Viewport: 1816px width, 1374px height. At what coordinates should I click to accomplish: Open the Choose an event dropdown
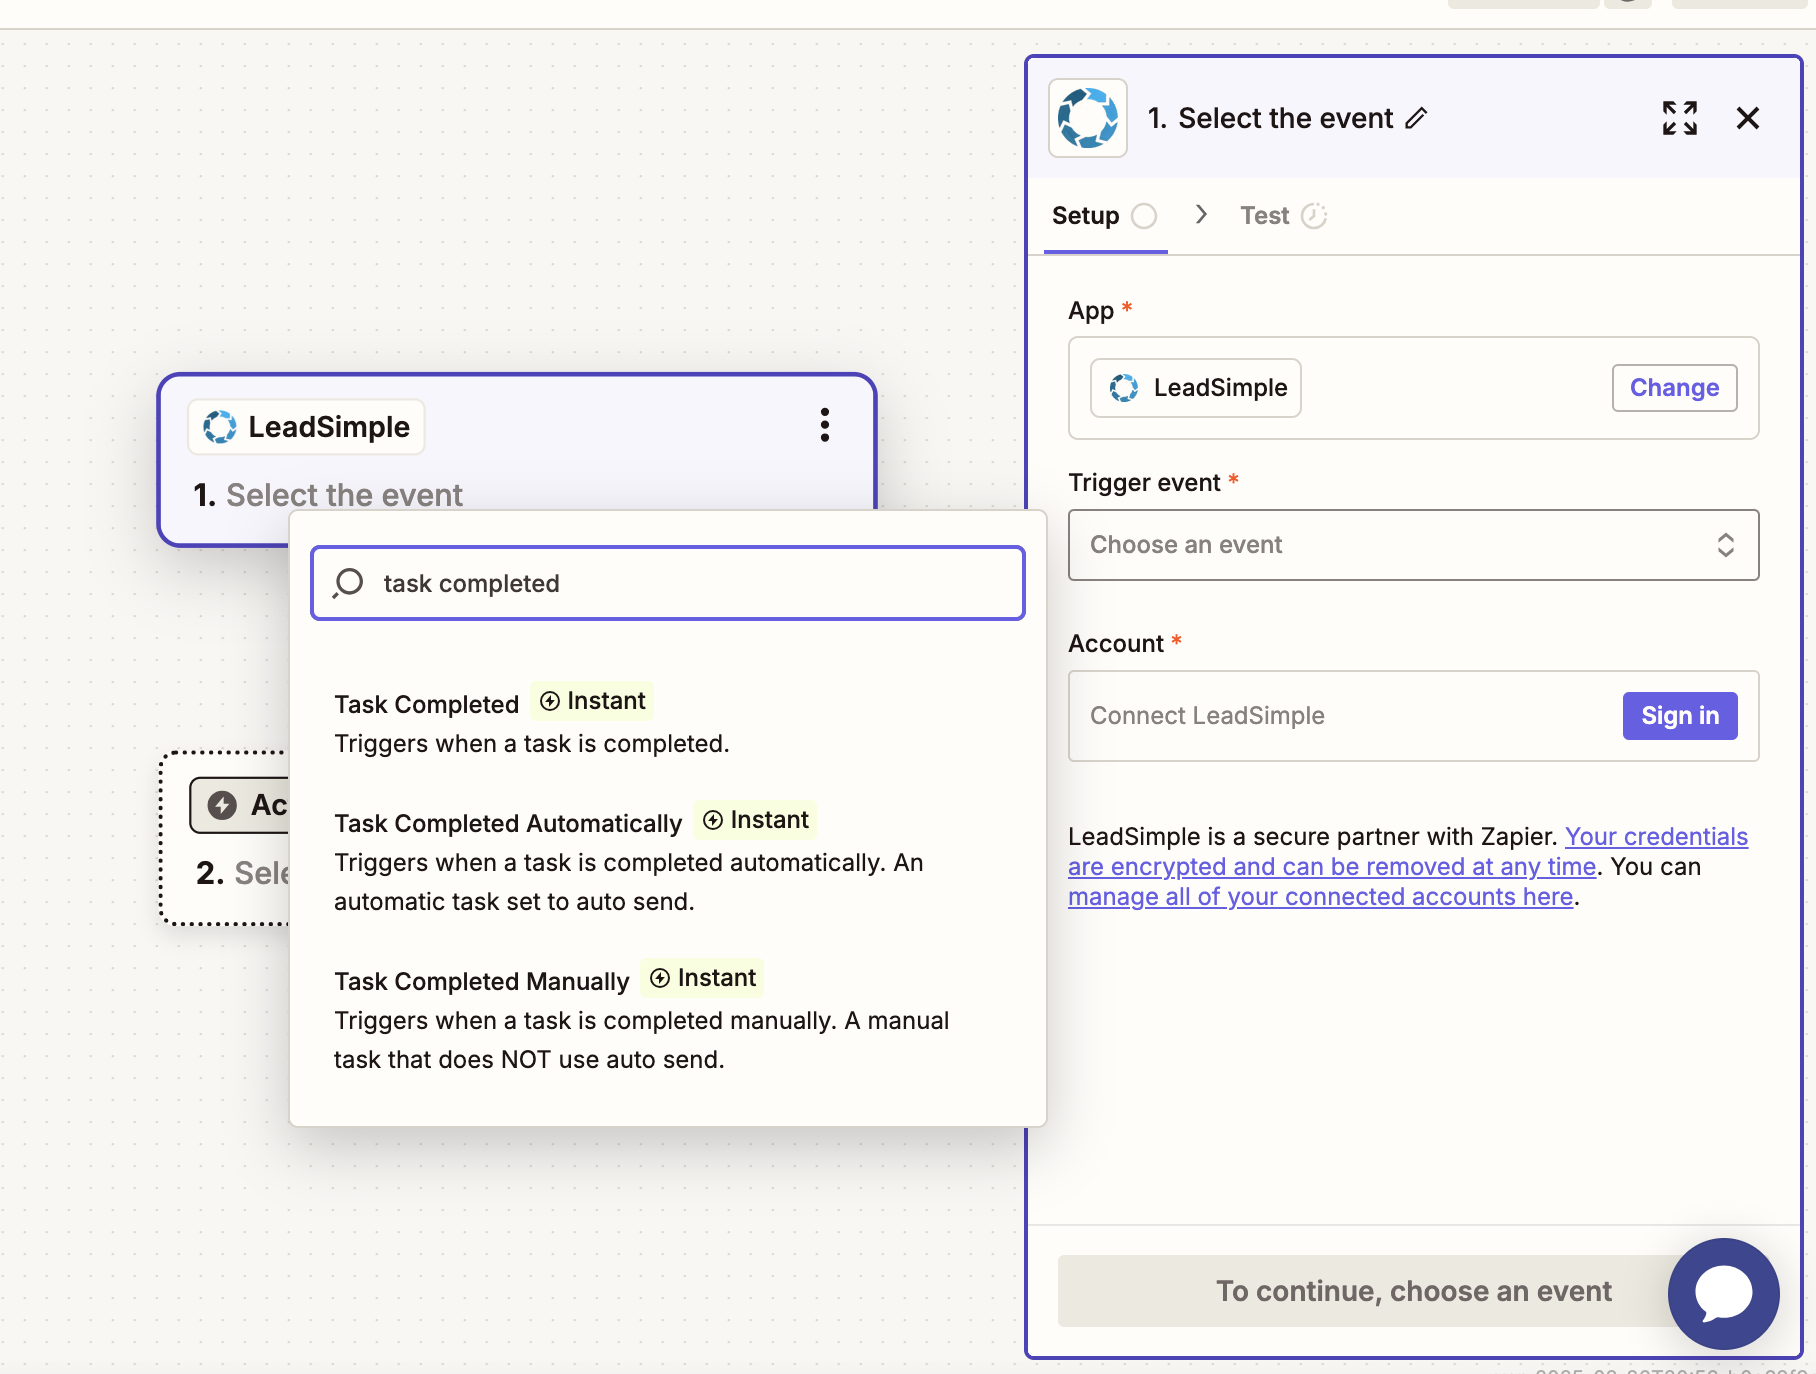[1413, 545]
